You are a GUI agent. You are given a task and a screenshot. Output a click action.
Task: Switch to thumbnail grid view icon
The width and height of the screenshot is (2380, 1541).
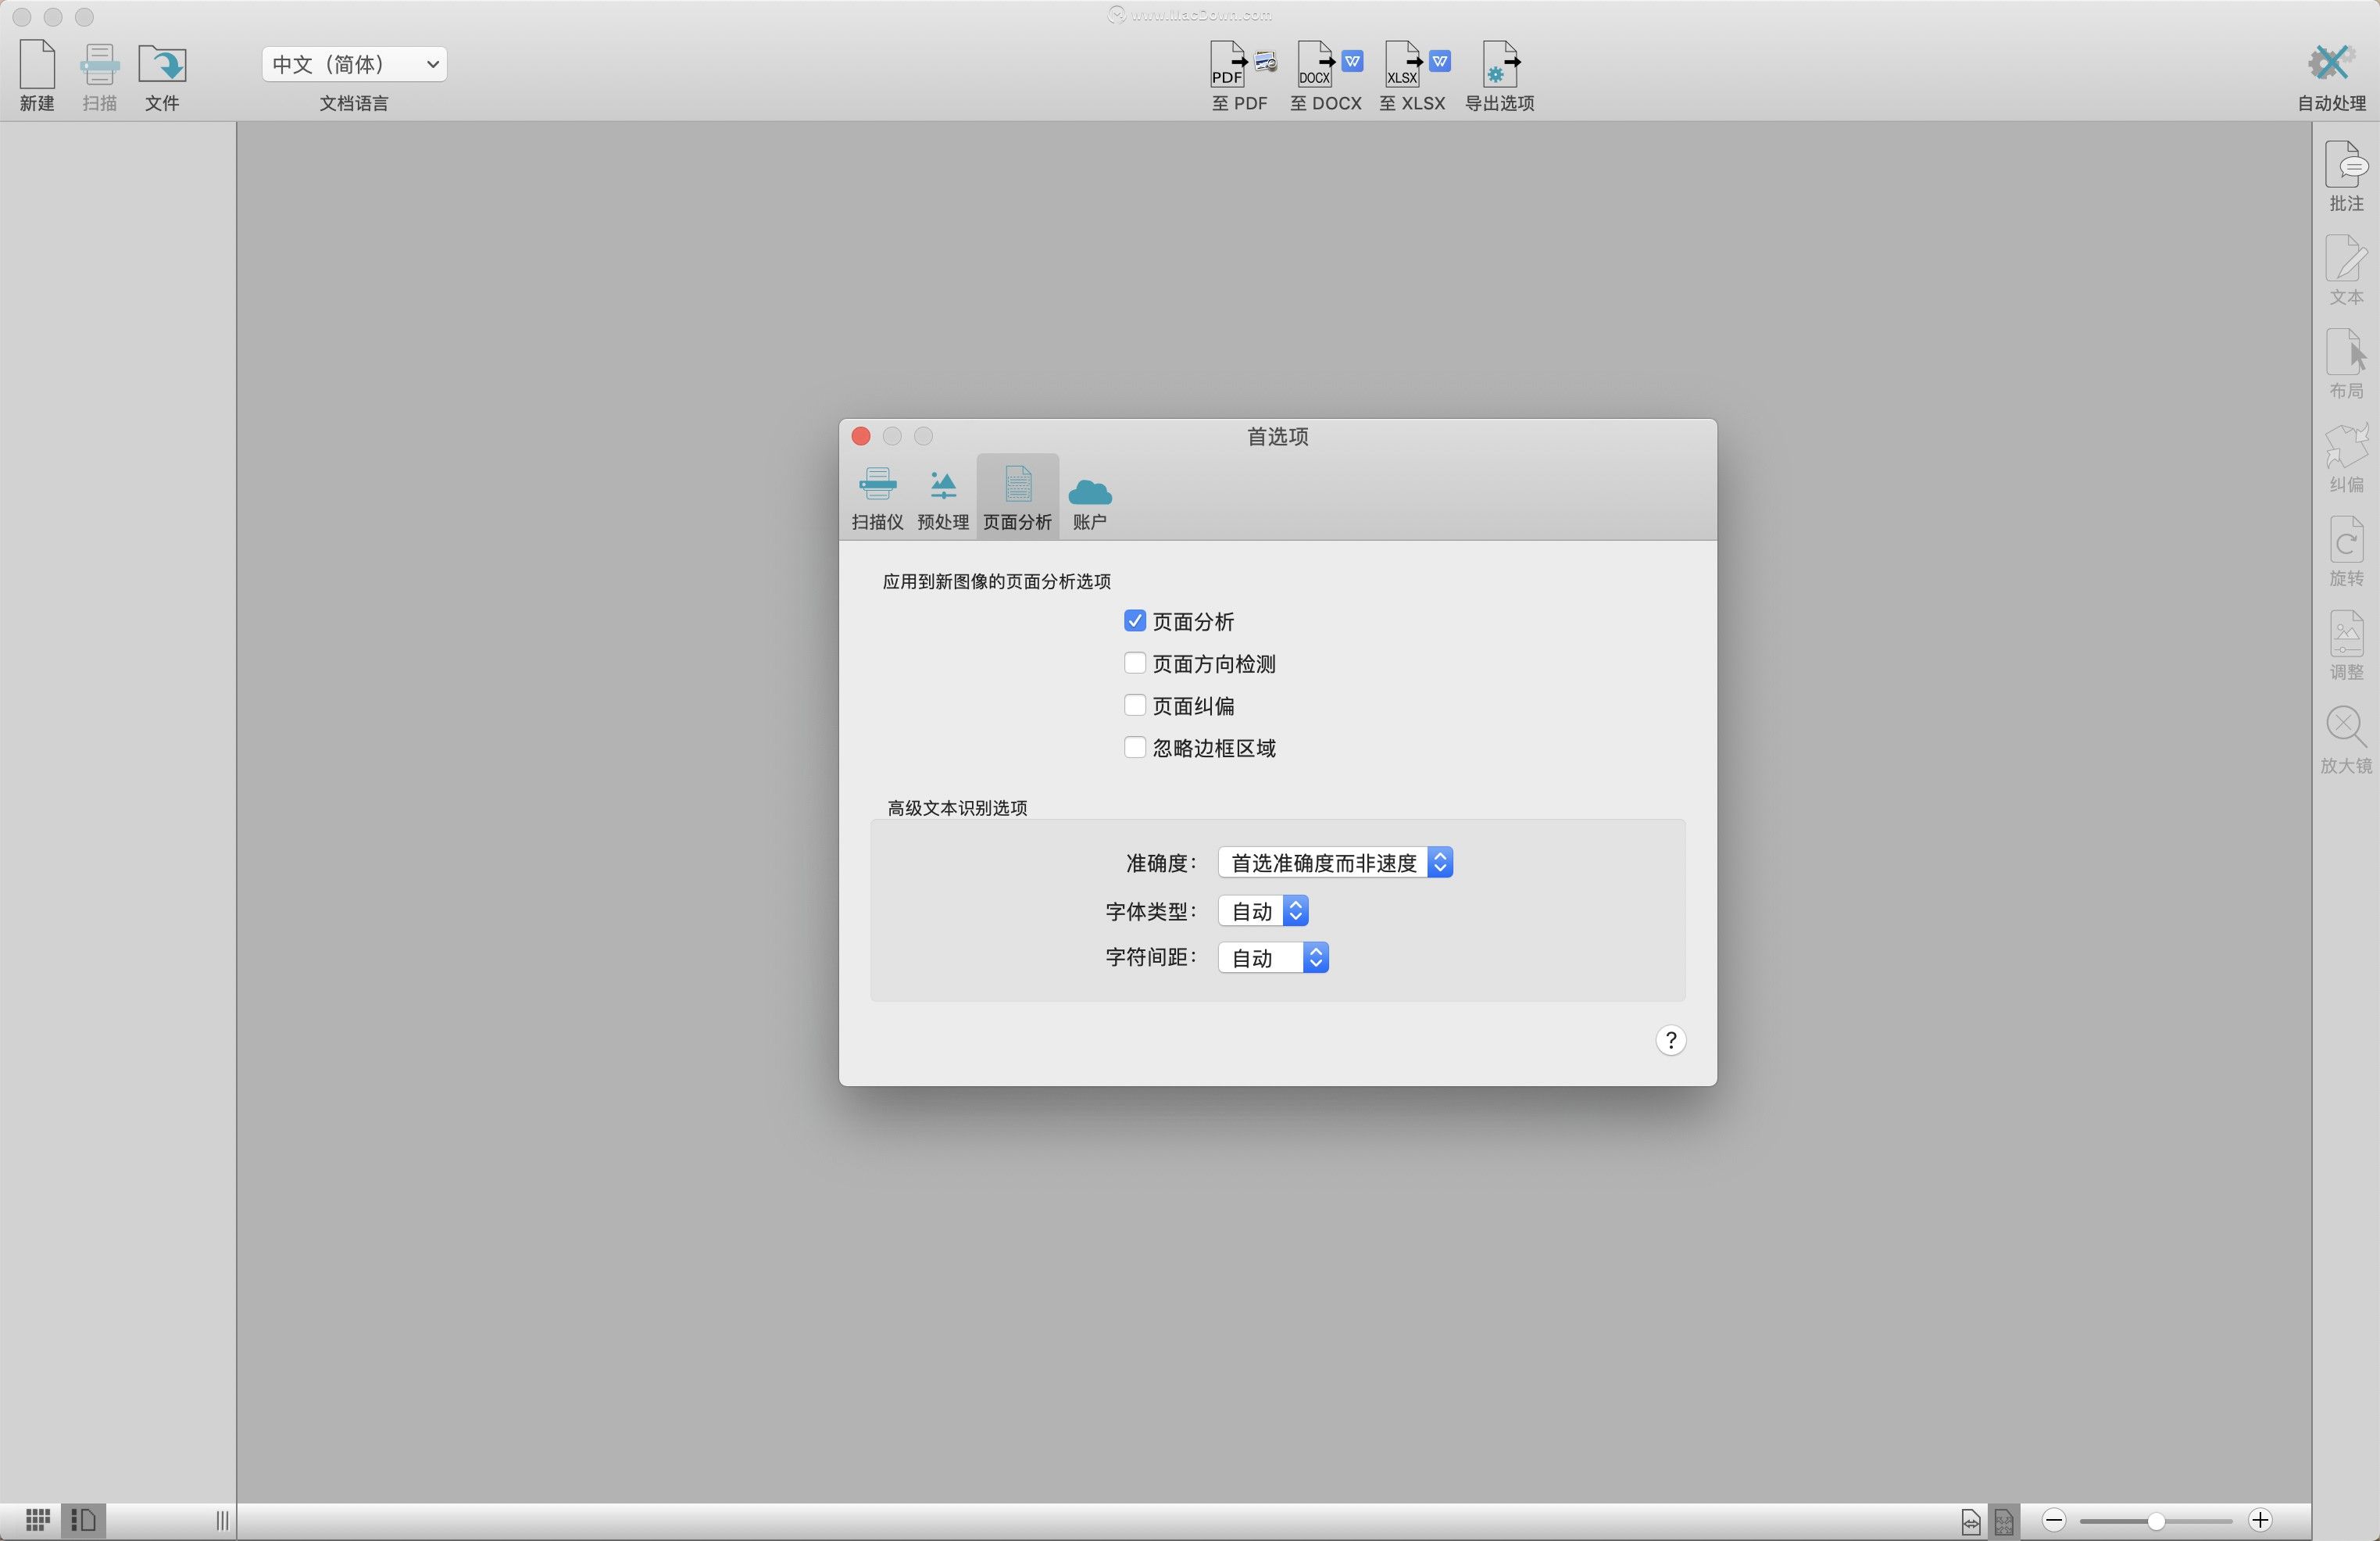tap(38, 1520)
